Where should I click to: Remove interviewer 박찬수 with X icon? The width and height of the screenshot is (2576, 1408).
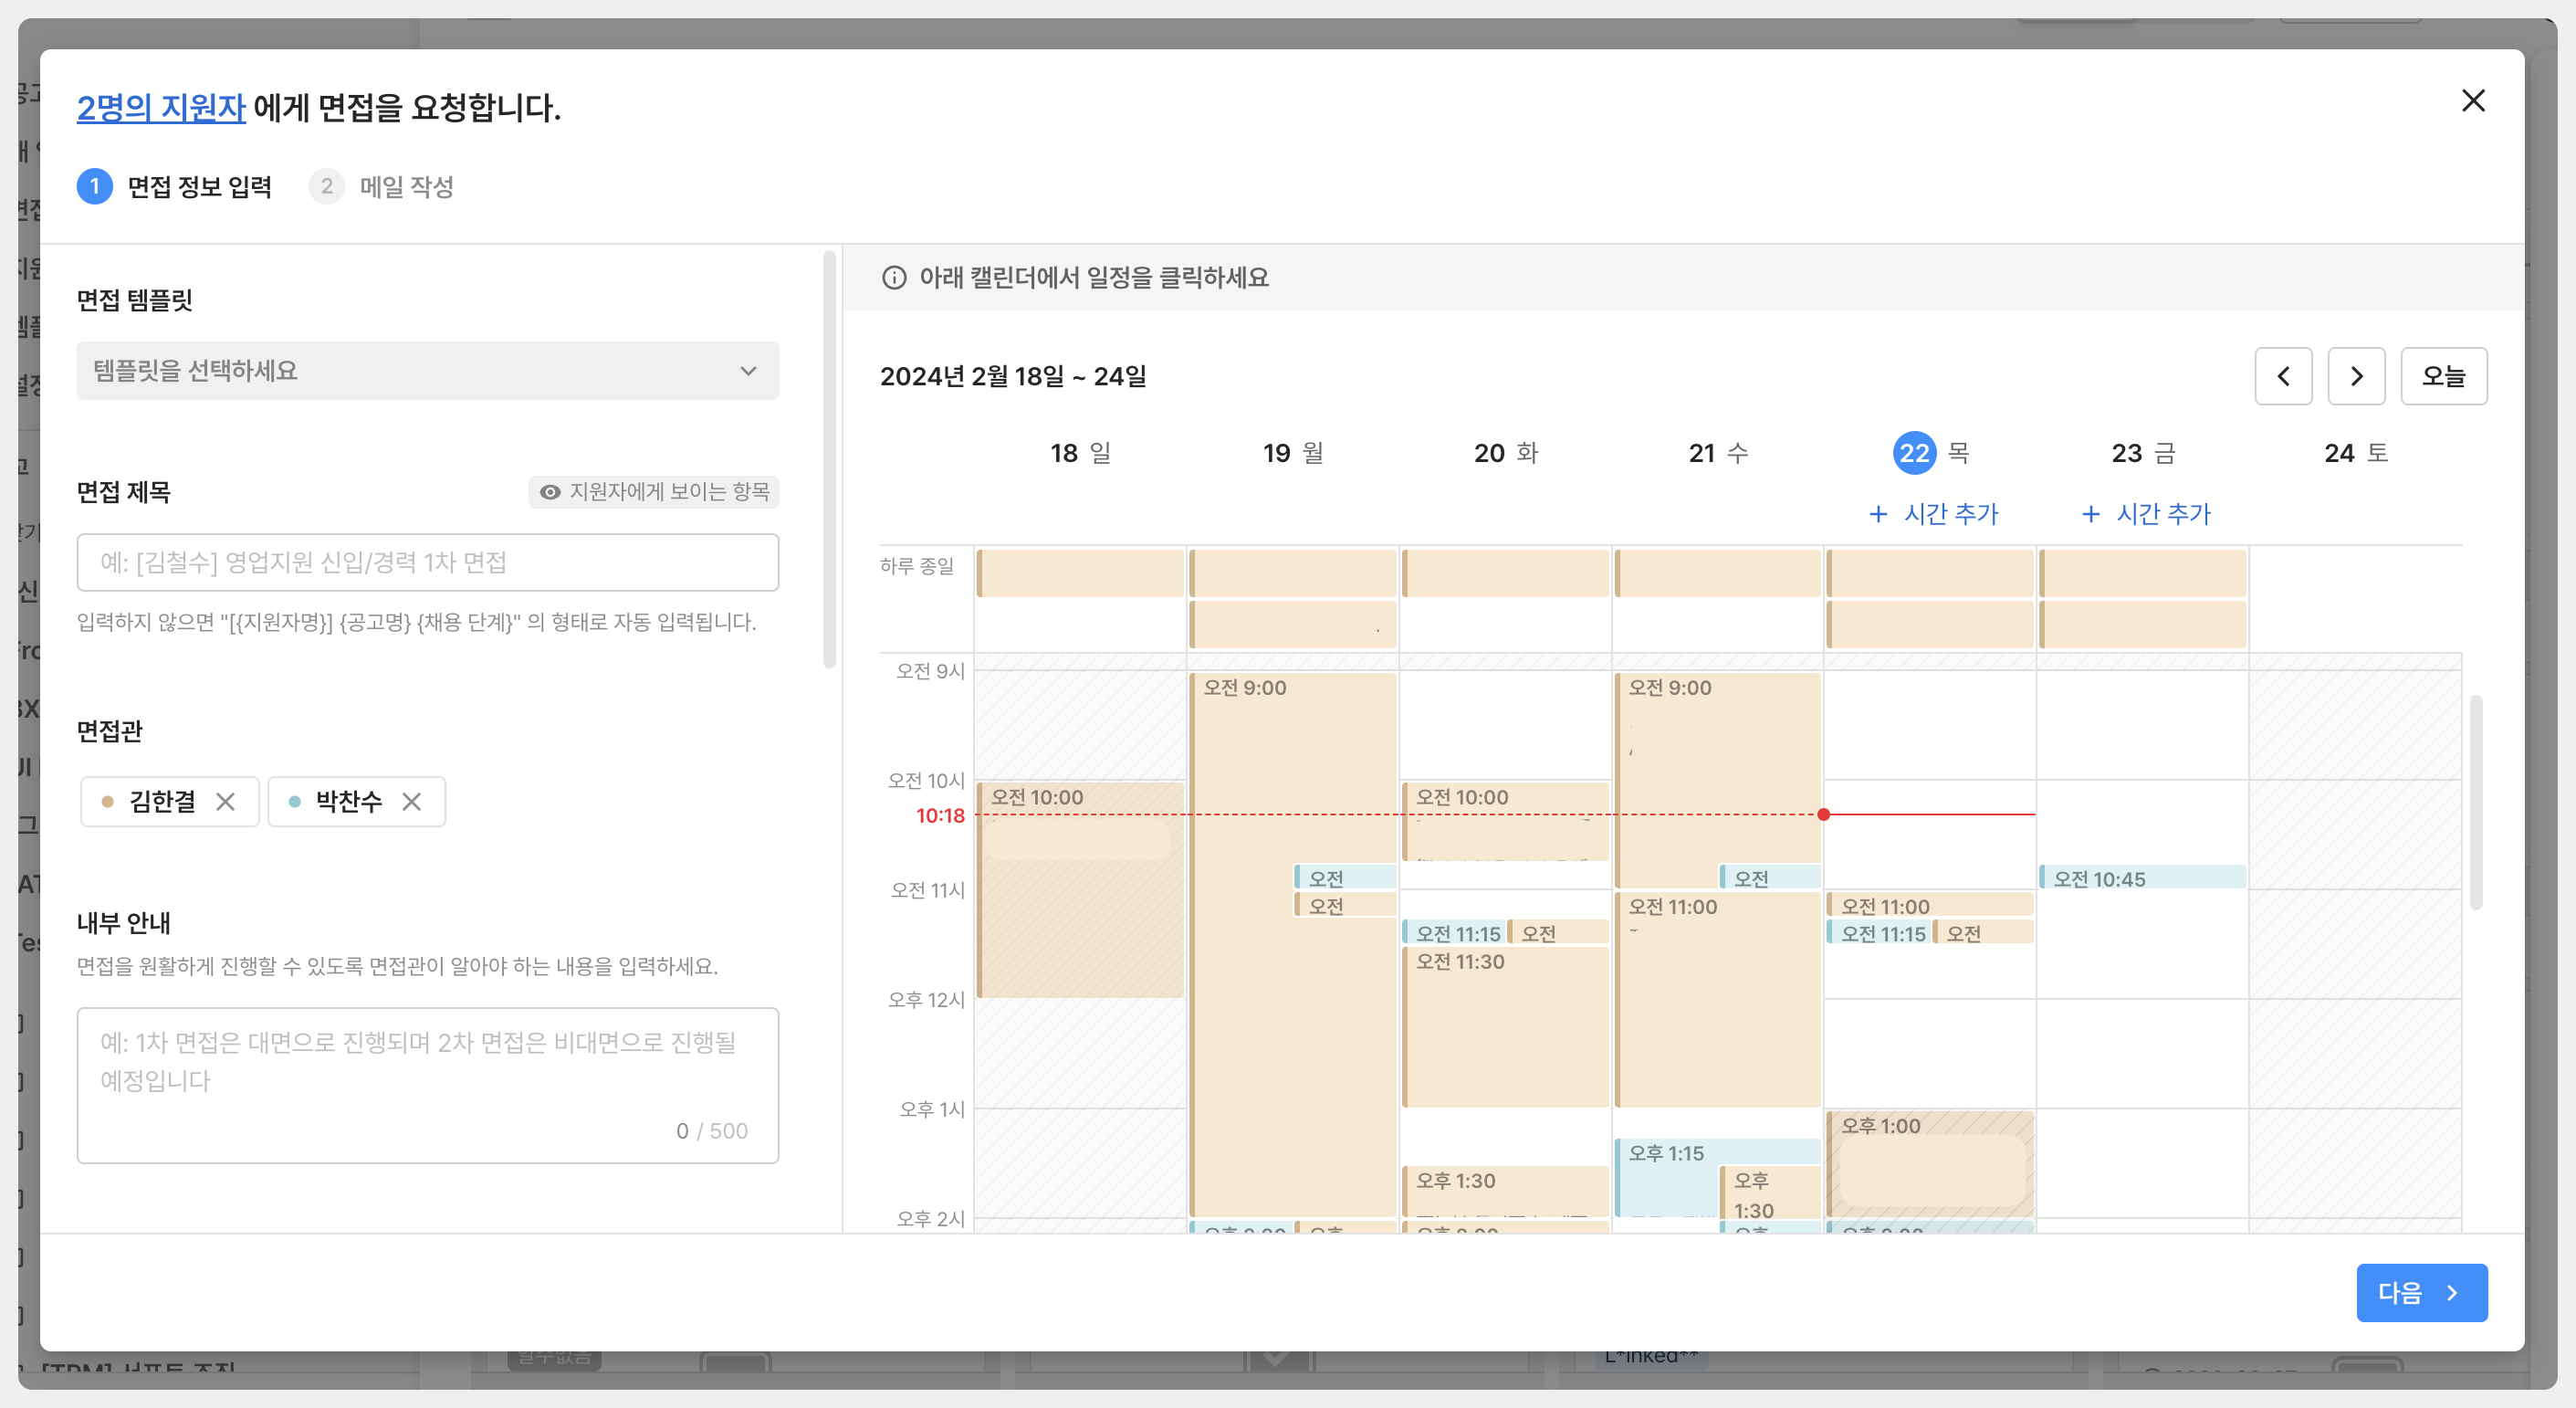(x=412, y=801)
